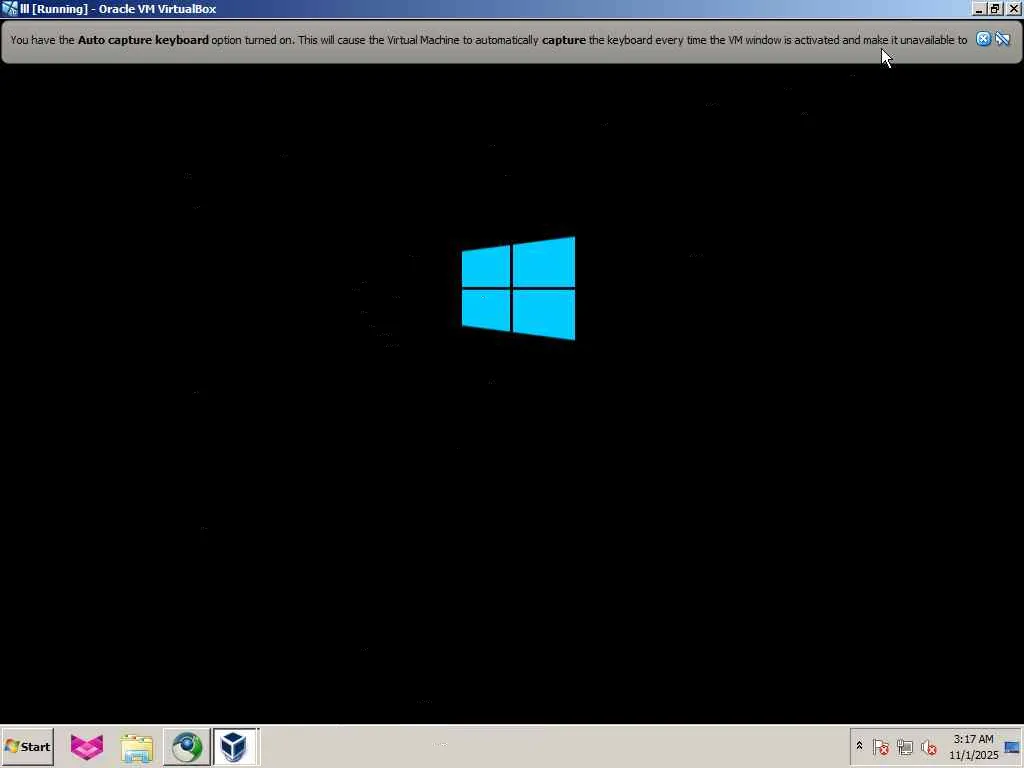
Task: Click the VirtualBox title bar system icon
Action: [x=9, y=8]
